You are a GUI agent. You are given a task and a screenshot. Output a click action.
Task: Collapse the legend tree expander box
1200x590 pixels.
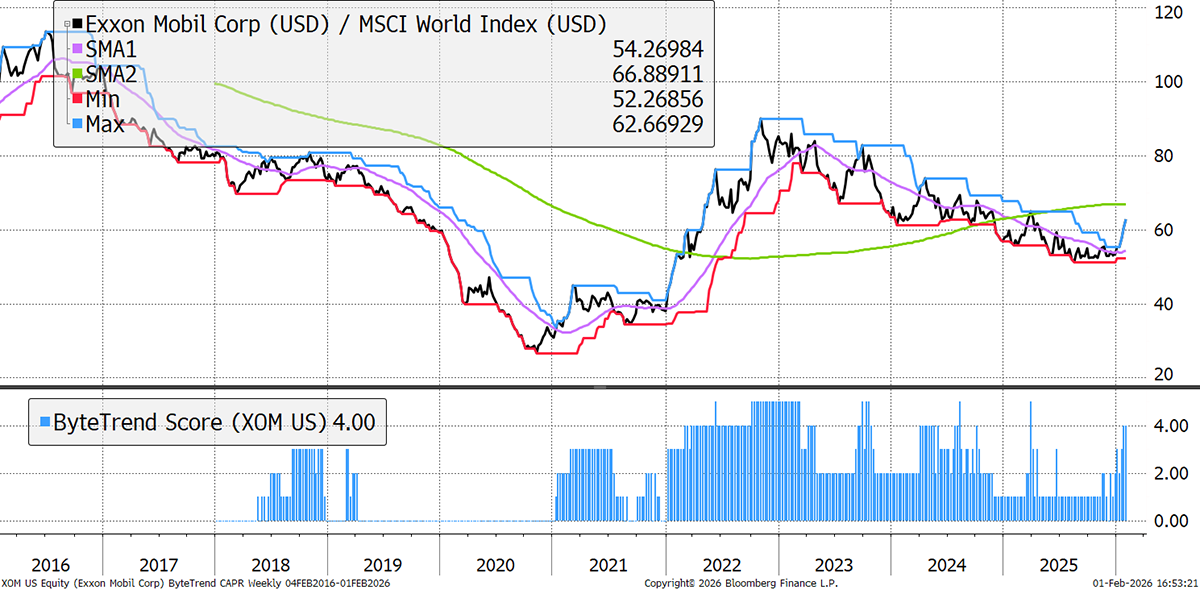point(67,23)
